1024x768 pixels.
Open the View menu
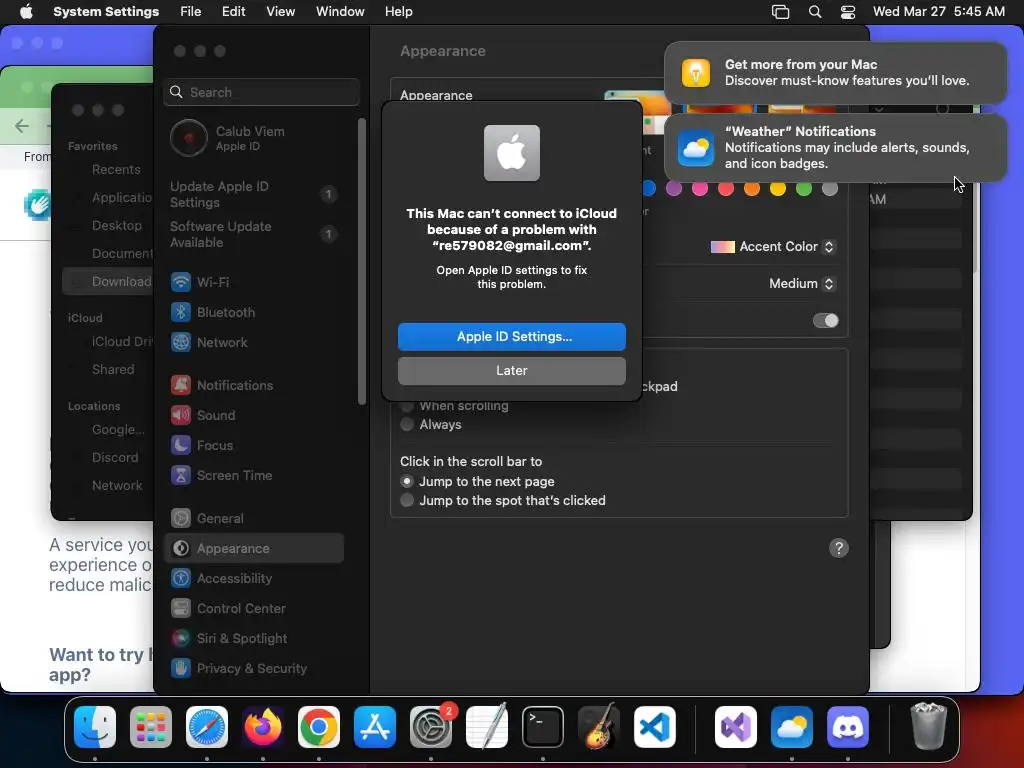tap(280, 12)
